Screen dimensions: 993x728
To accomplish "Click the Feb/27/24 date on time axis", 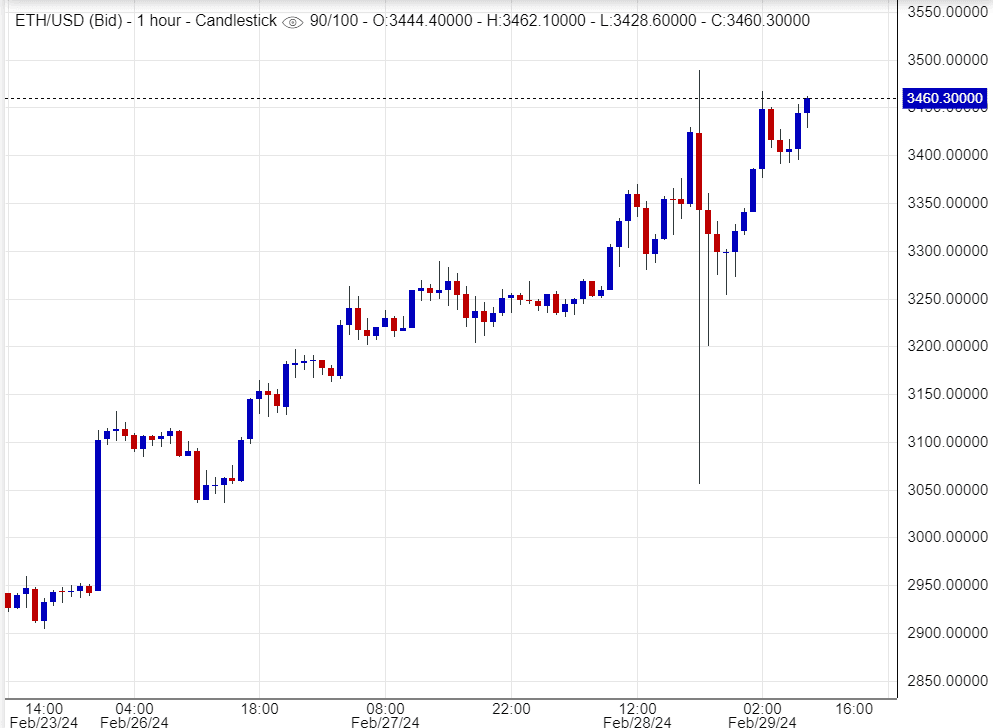I will (x=384, y=721).
